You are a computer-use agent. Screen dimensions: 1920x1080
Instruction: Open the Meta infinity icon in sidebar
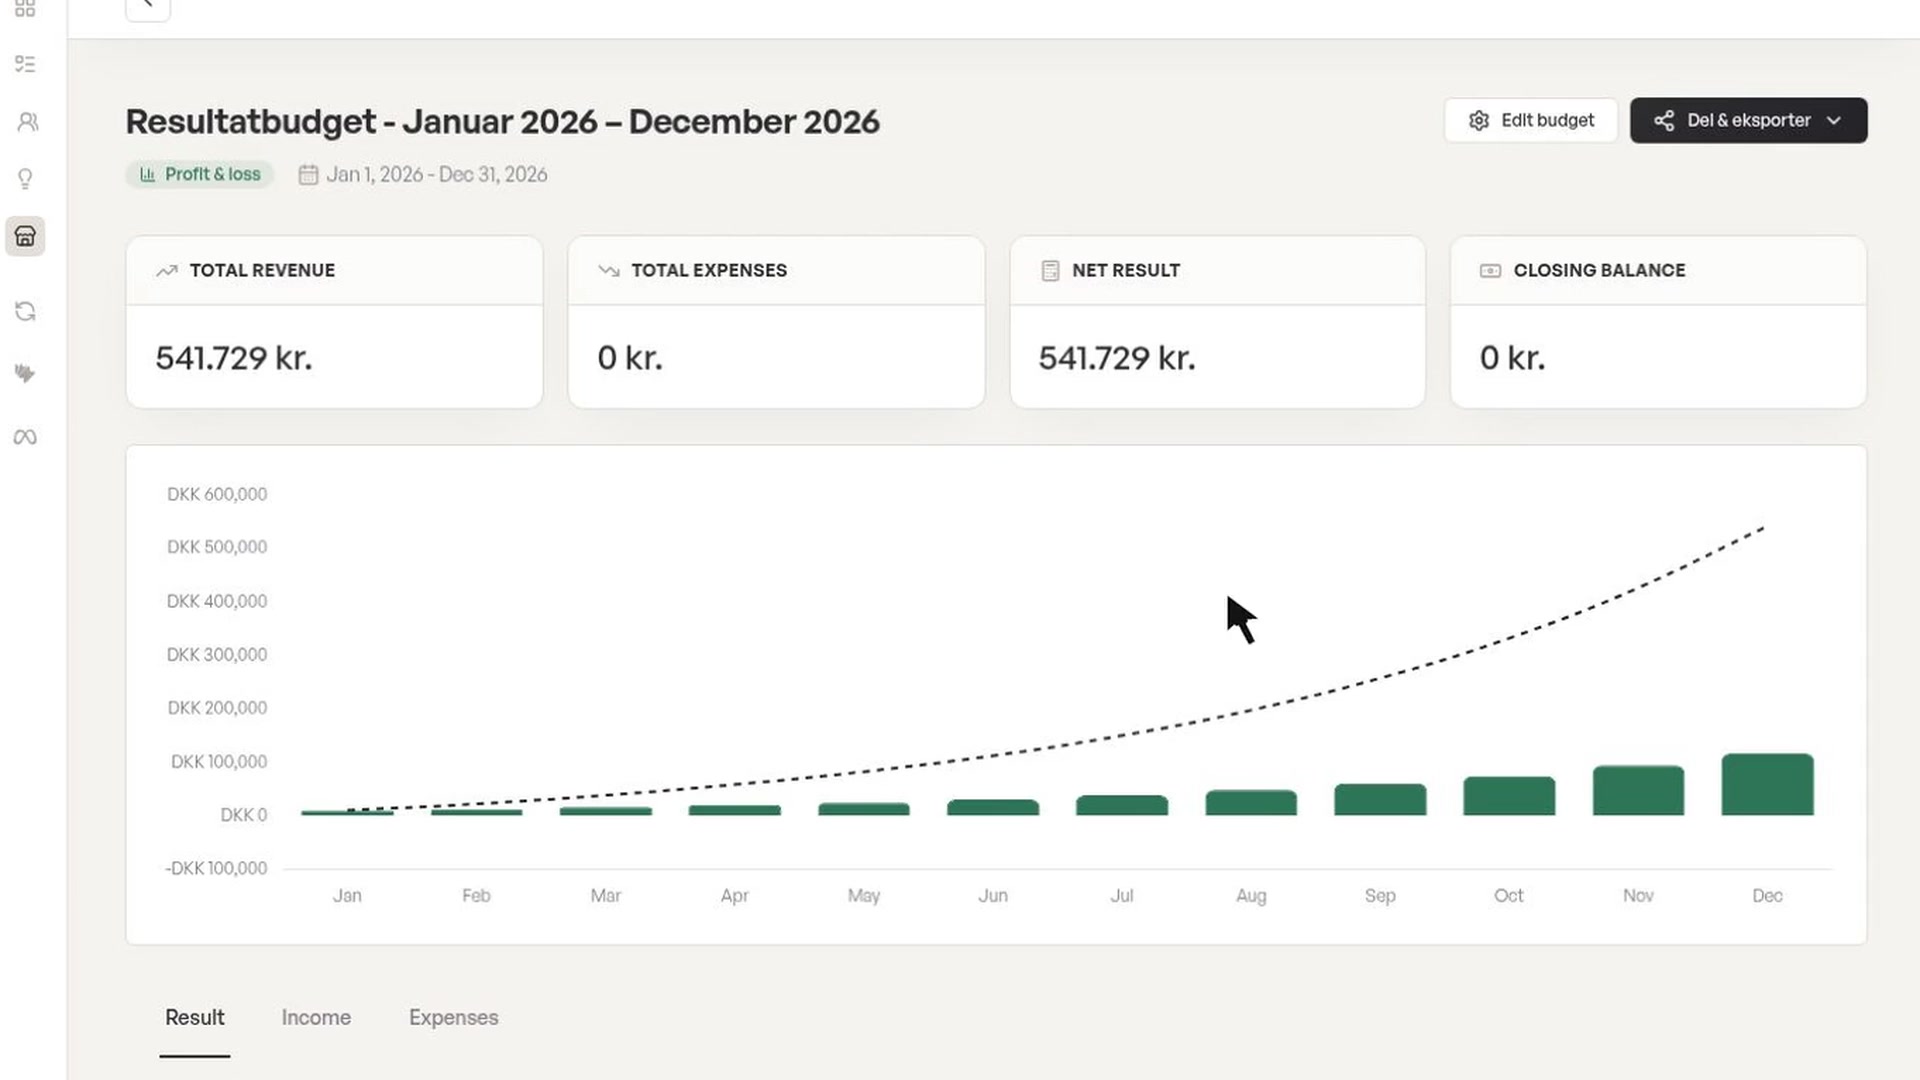[x=25, y=437]
